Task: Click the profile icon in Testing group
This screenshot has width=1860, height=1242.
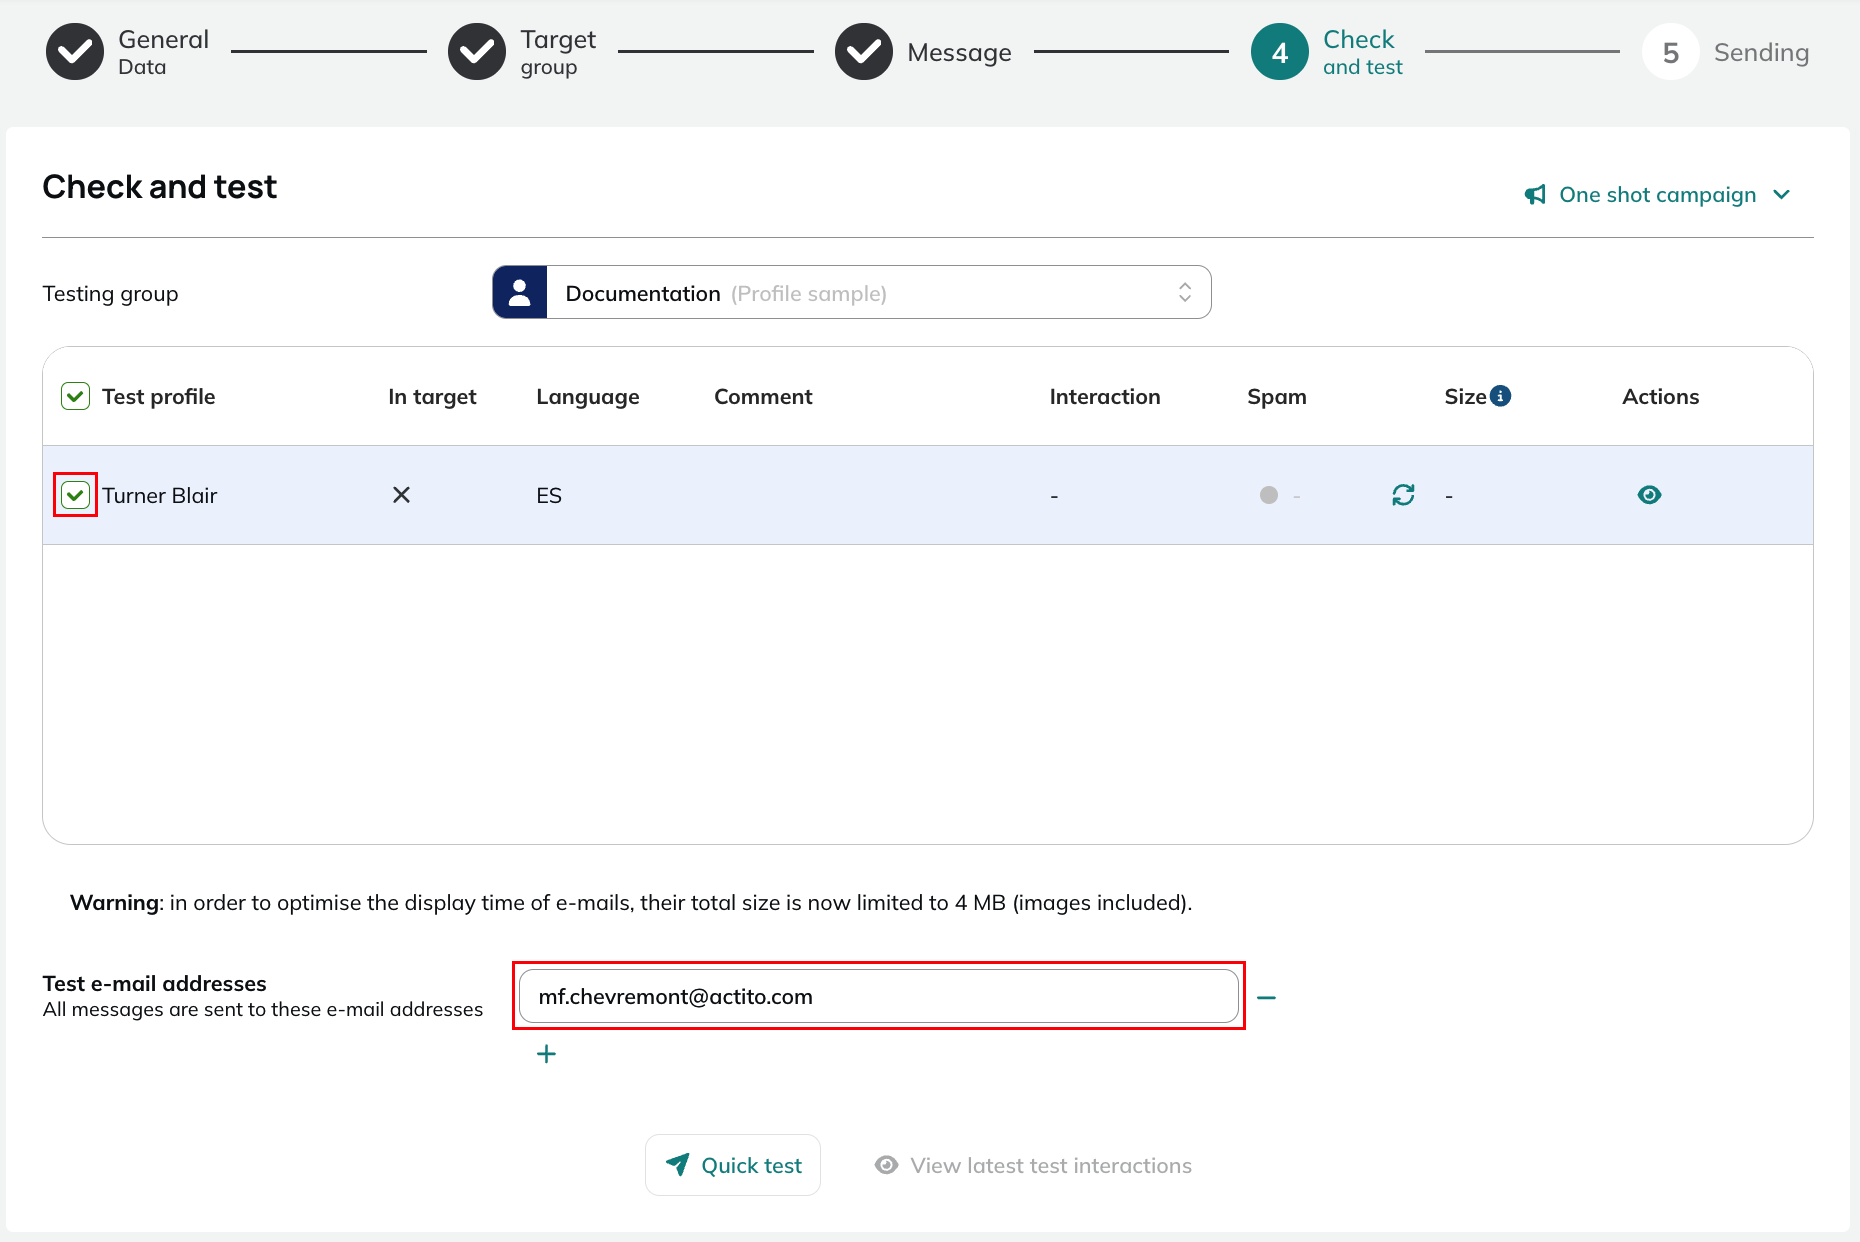Action: [520, 293]
